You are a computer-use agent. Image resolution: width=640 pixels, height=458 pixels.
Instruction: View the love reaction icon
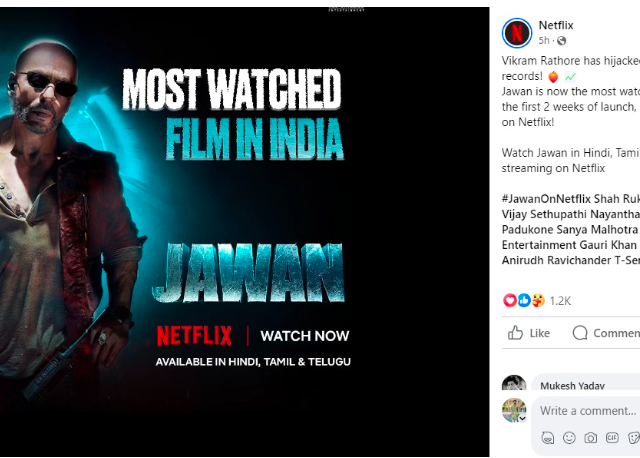coord(510,300)
